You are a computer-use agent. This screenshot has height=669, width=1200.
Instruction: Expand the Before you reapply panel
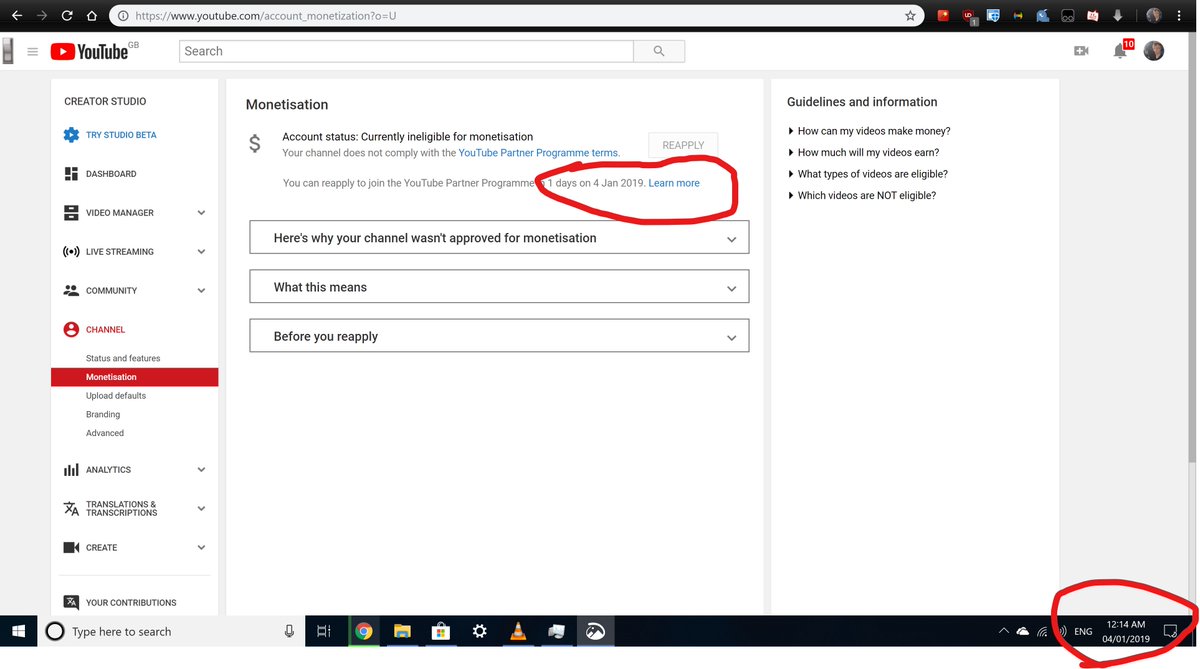point(499,337)
